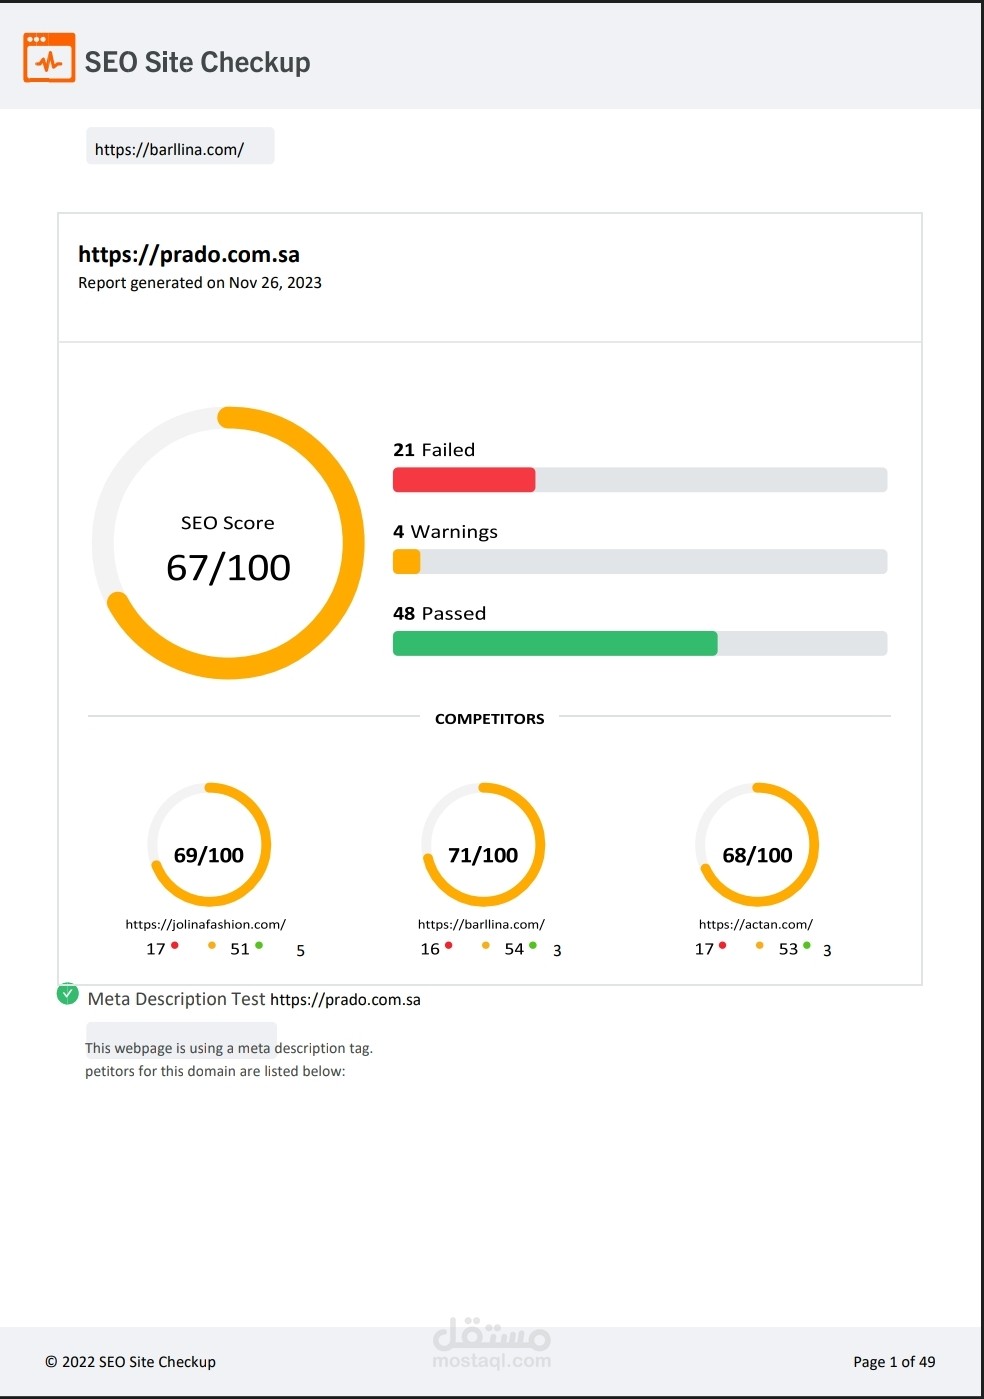
Task: Open the https://jolinafashion.com/ competitor link
Action: (x=206, y=925)
